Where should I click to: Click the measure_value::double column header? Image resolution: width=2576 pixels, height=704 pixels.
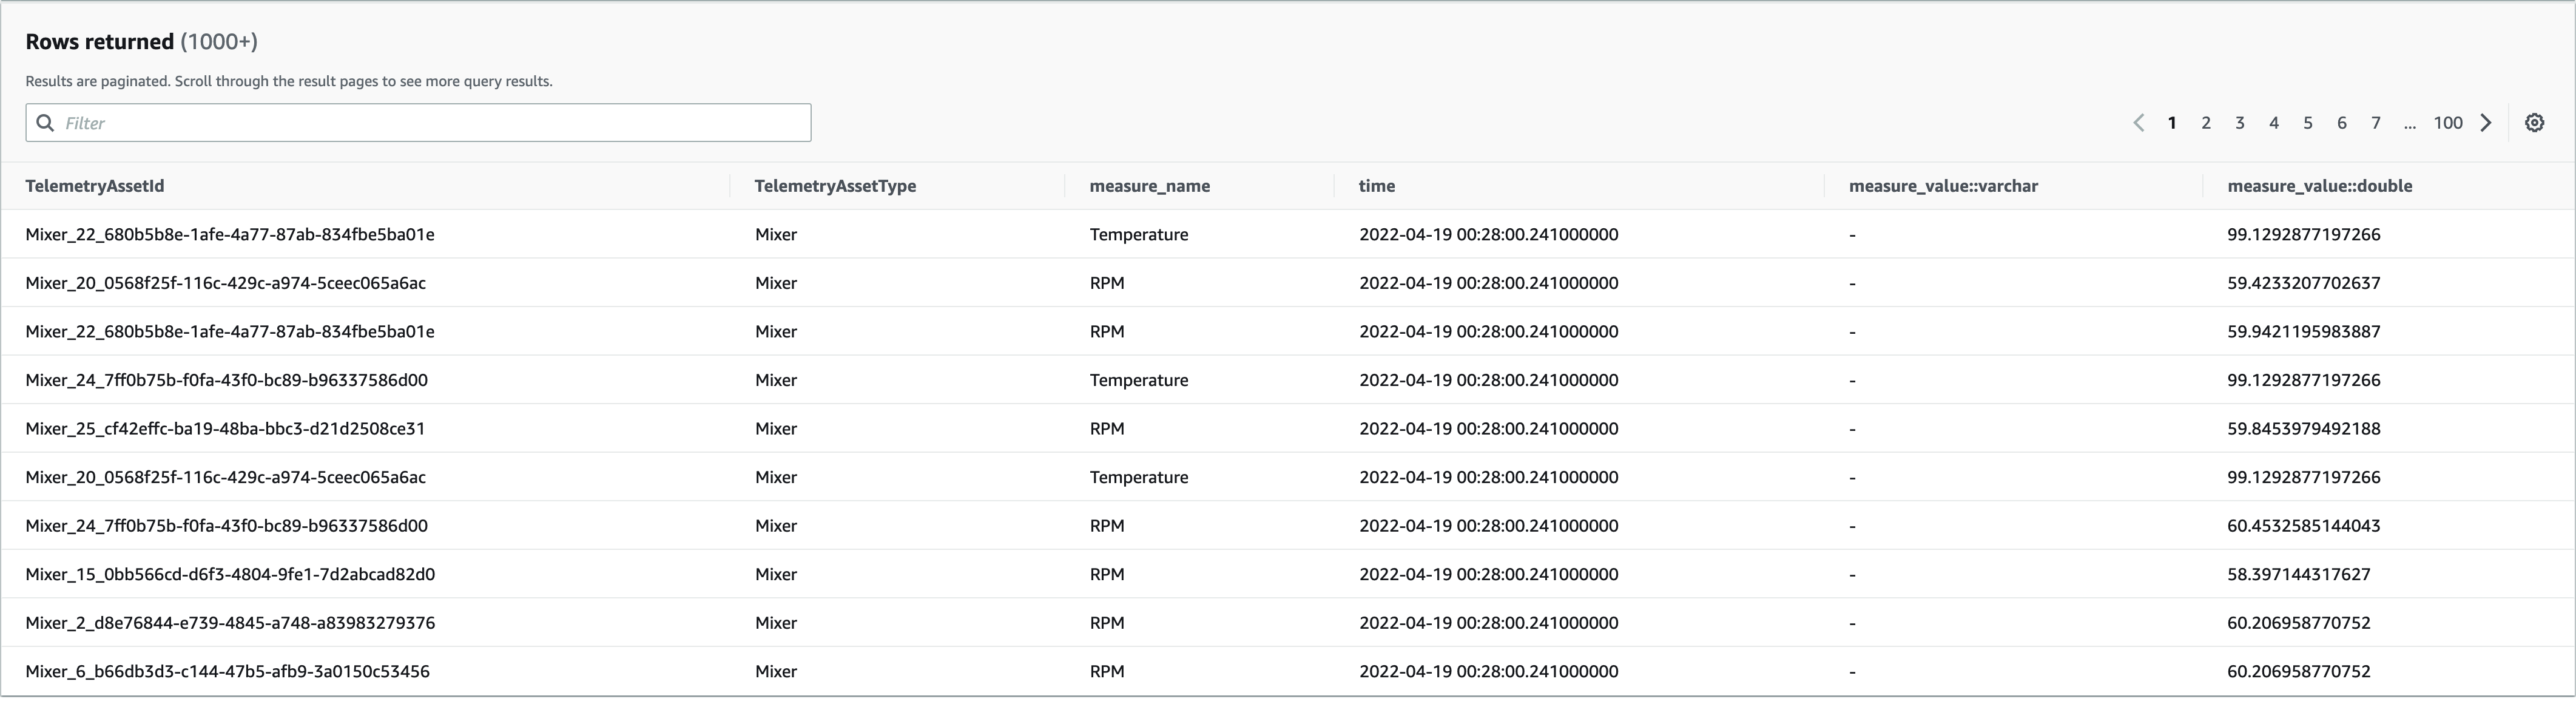tap(2319, 186)
